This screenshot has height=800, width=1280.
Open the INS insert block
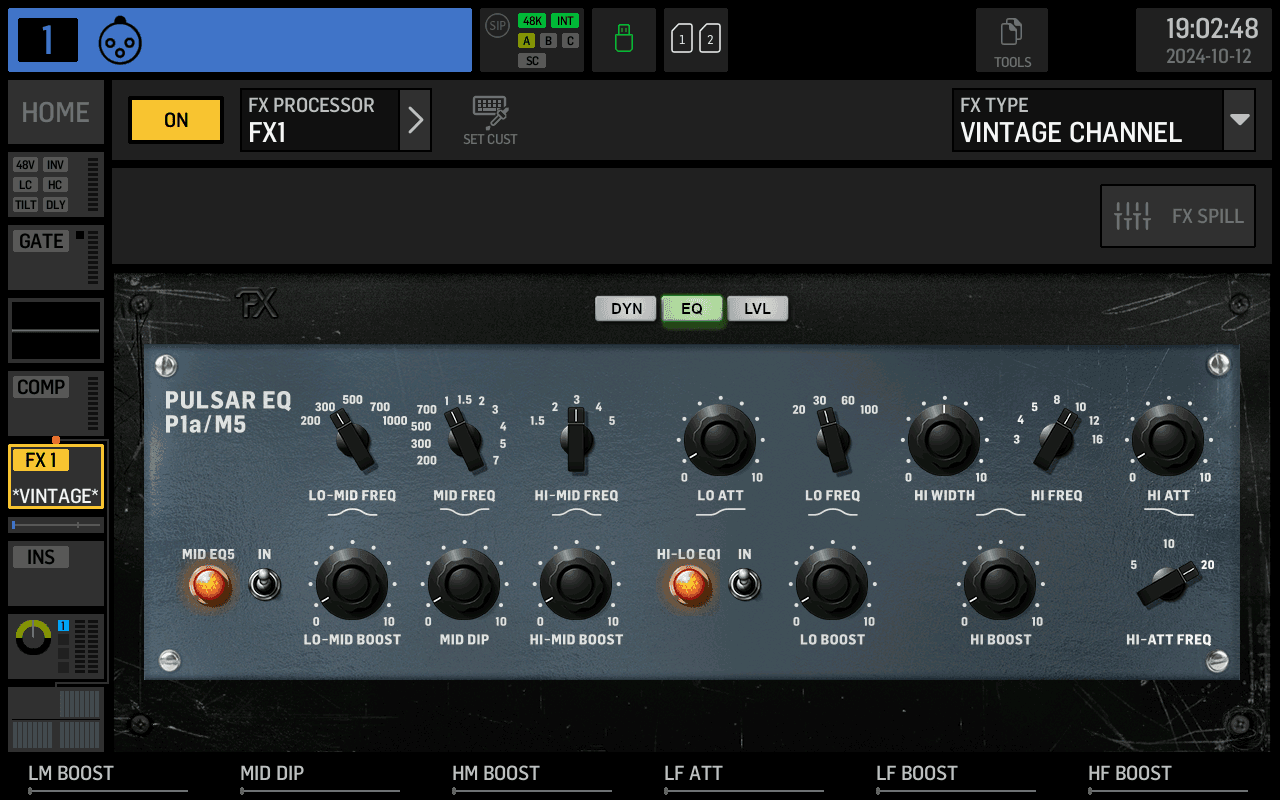click(56, 573)
